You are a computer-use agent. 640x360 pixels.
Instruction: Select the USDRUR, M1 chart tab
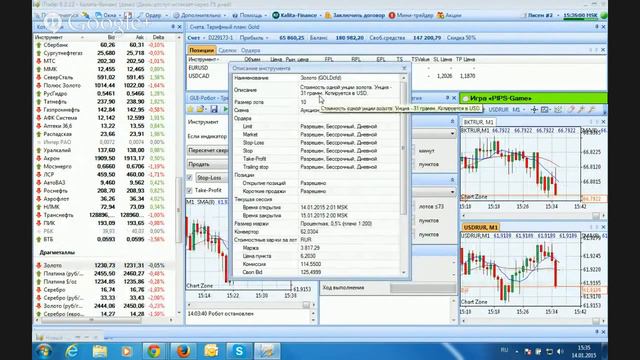coord(481,227)
